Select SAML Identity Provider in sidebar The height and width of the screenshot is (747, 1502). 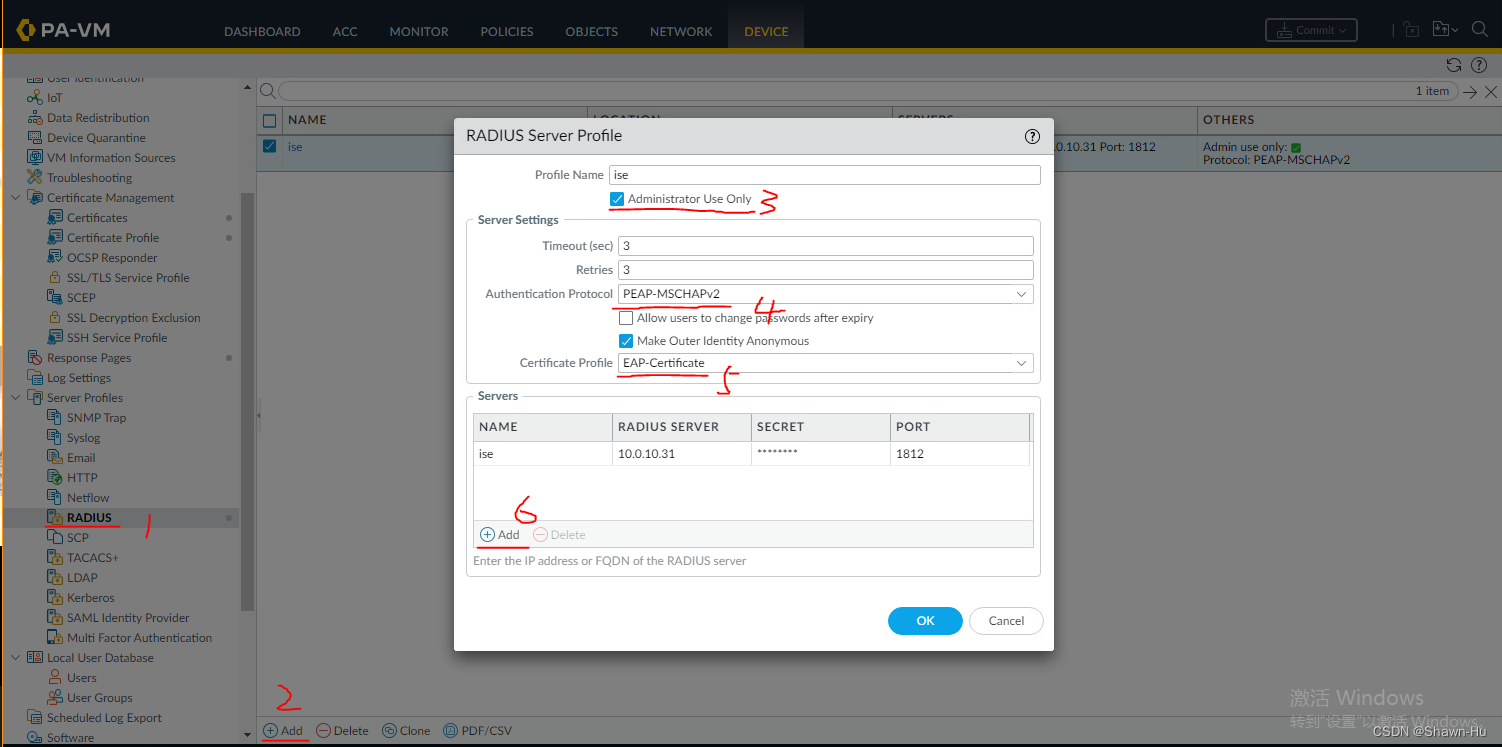[x=128, y=618]
